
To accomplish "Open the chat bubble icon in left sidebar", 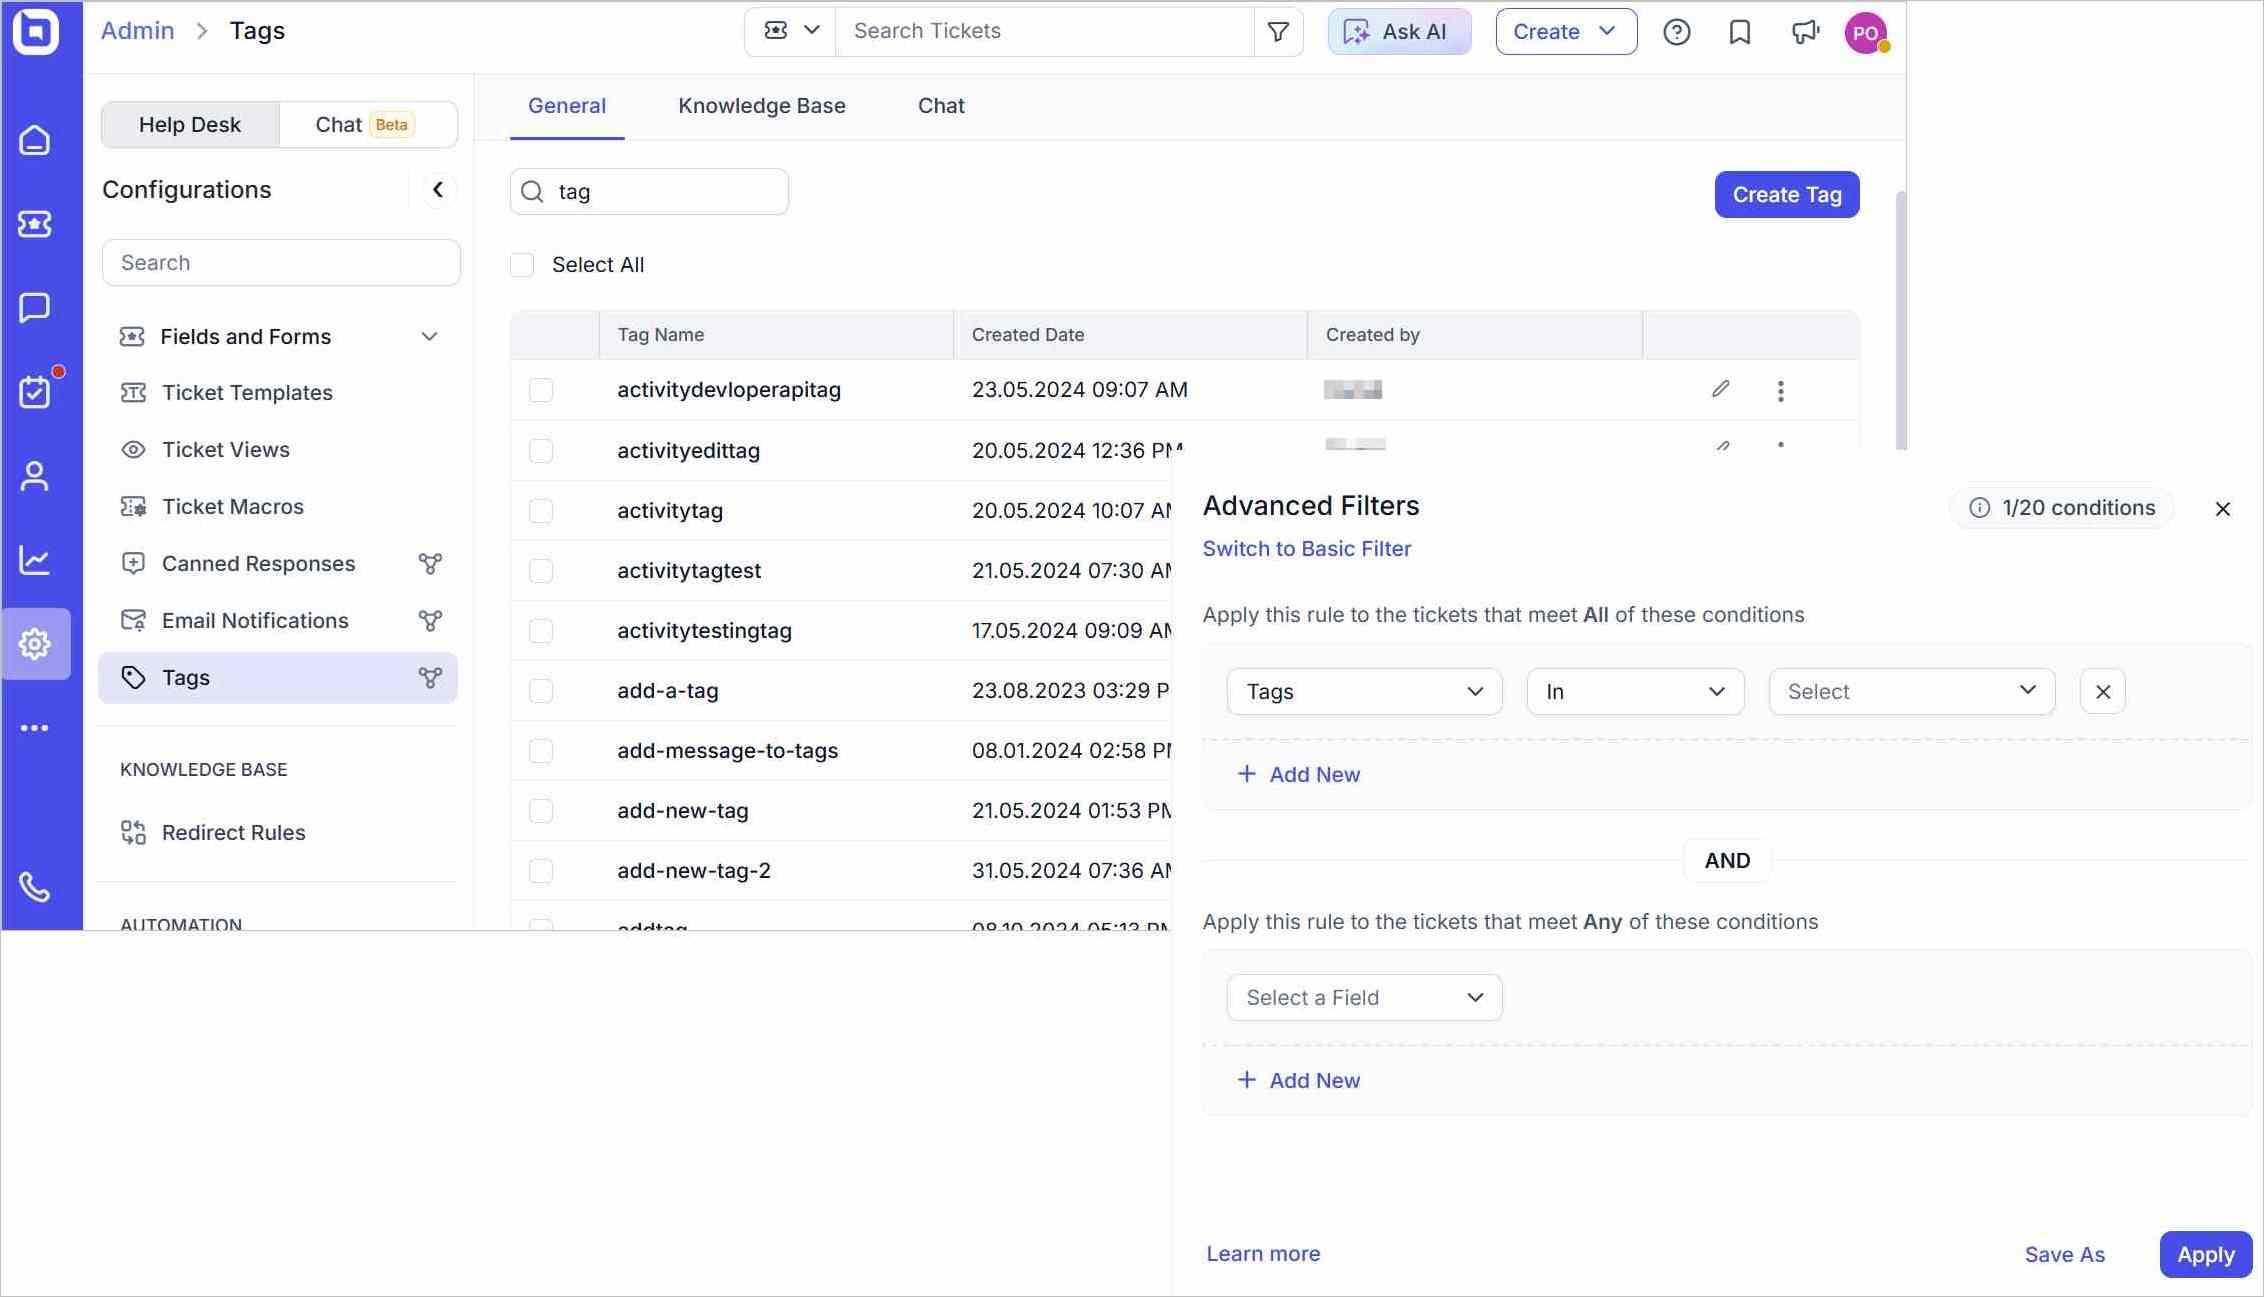I will coord(35,308).
